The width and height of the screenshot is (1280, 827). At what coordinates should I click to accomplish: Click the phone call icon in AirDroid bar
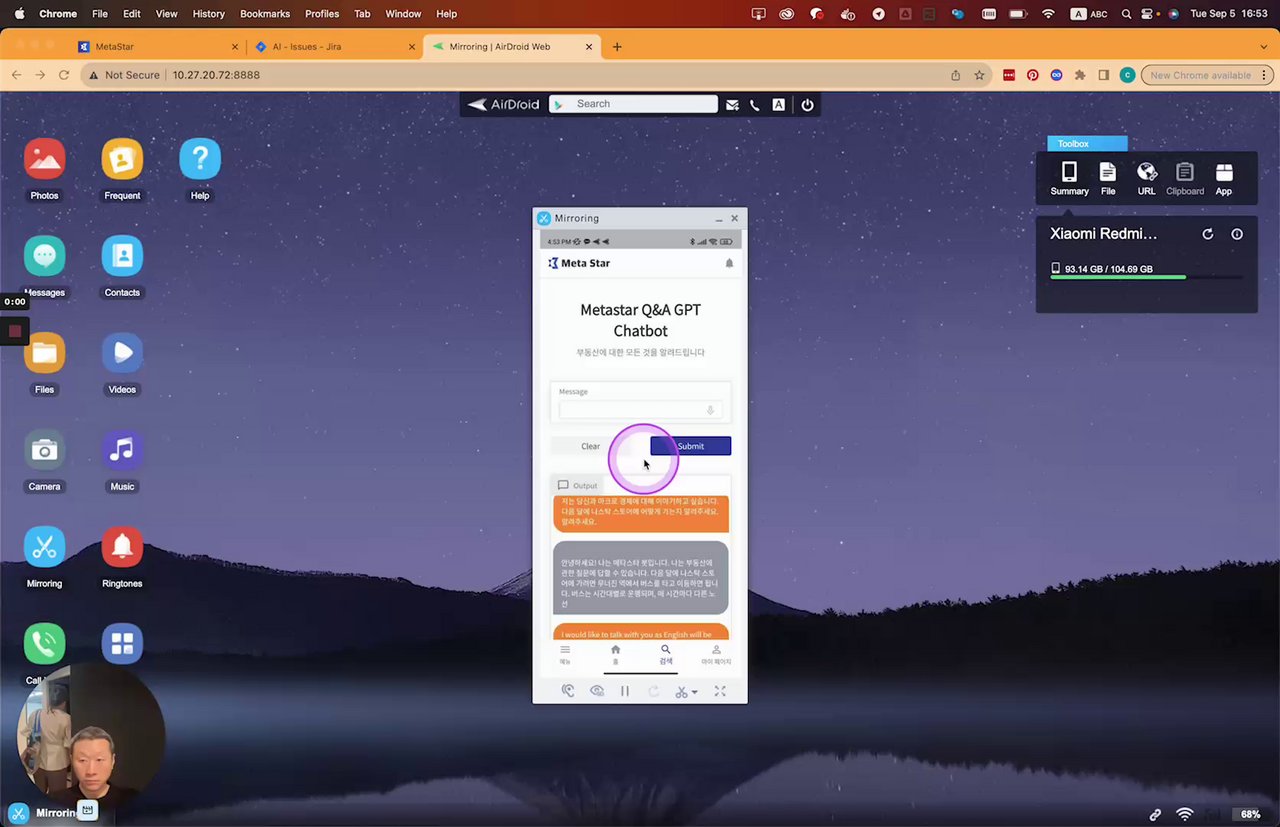coord(755,104)
